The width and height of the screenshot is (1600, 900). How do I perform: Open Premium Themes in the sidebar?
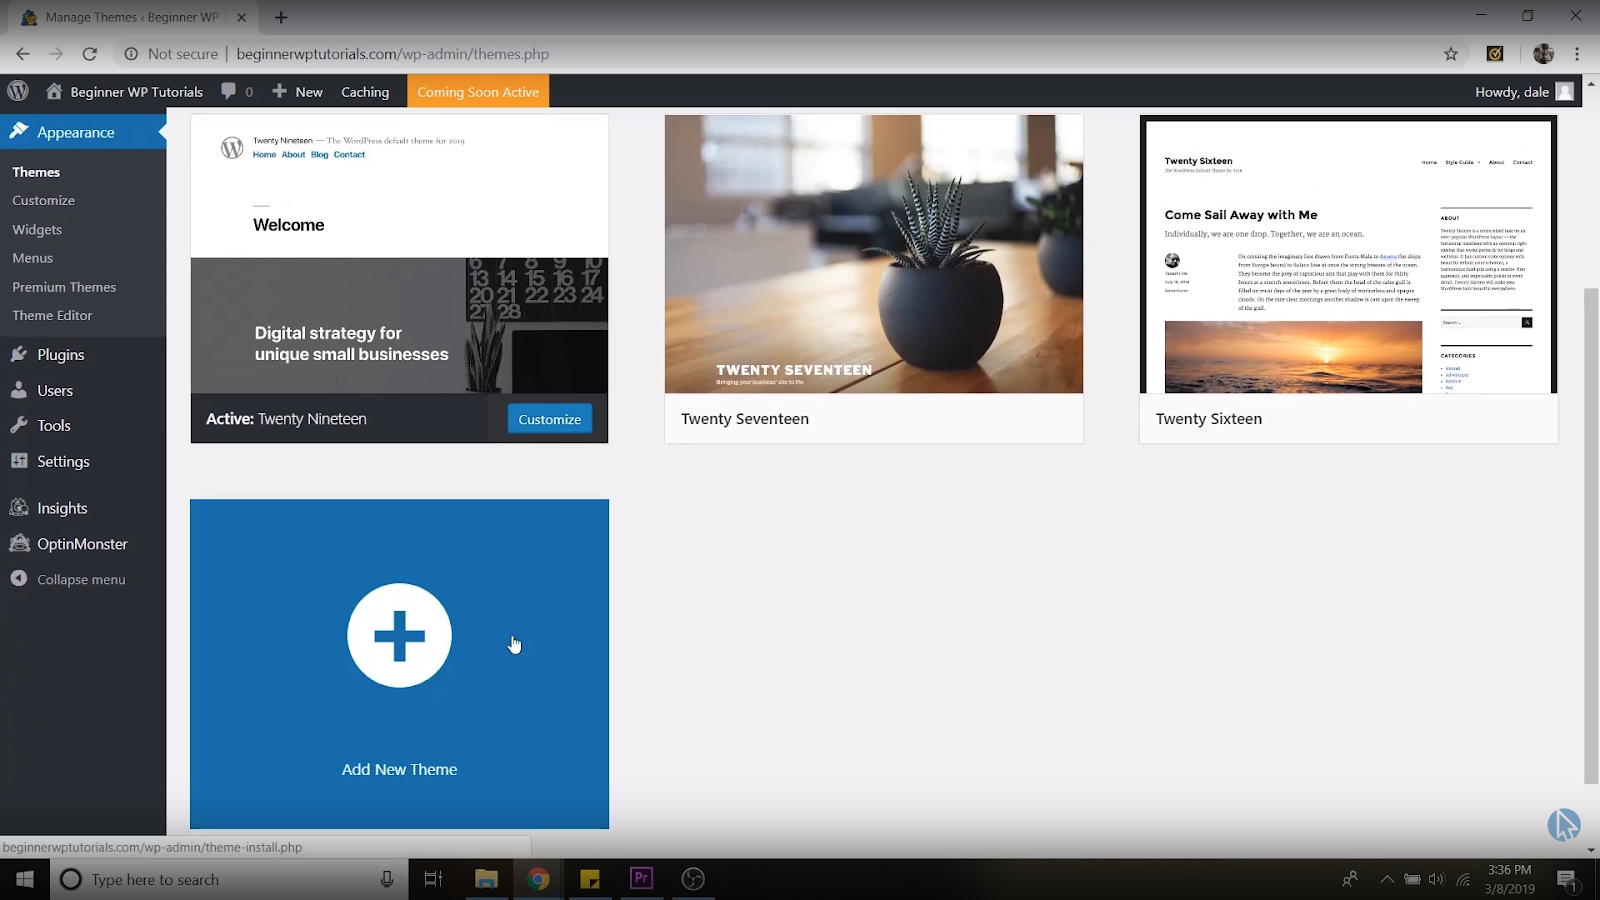pyautogui.click(x=64, y=287)
